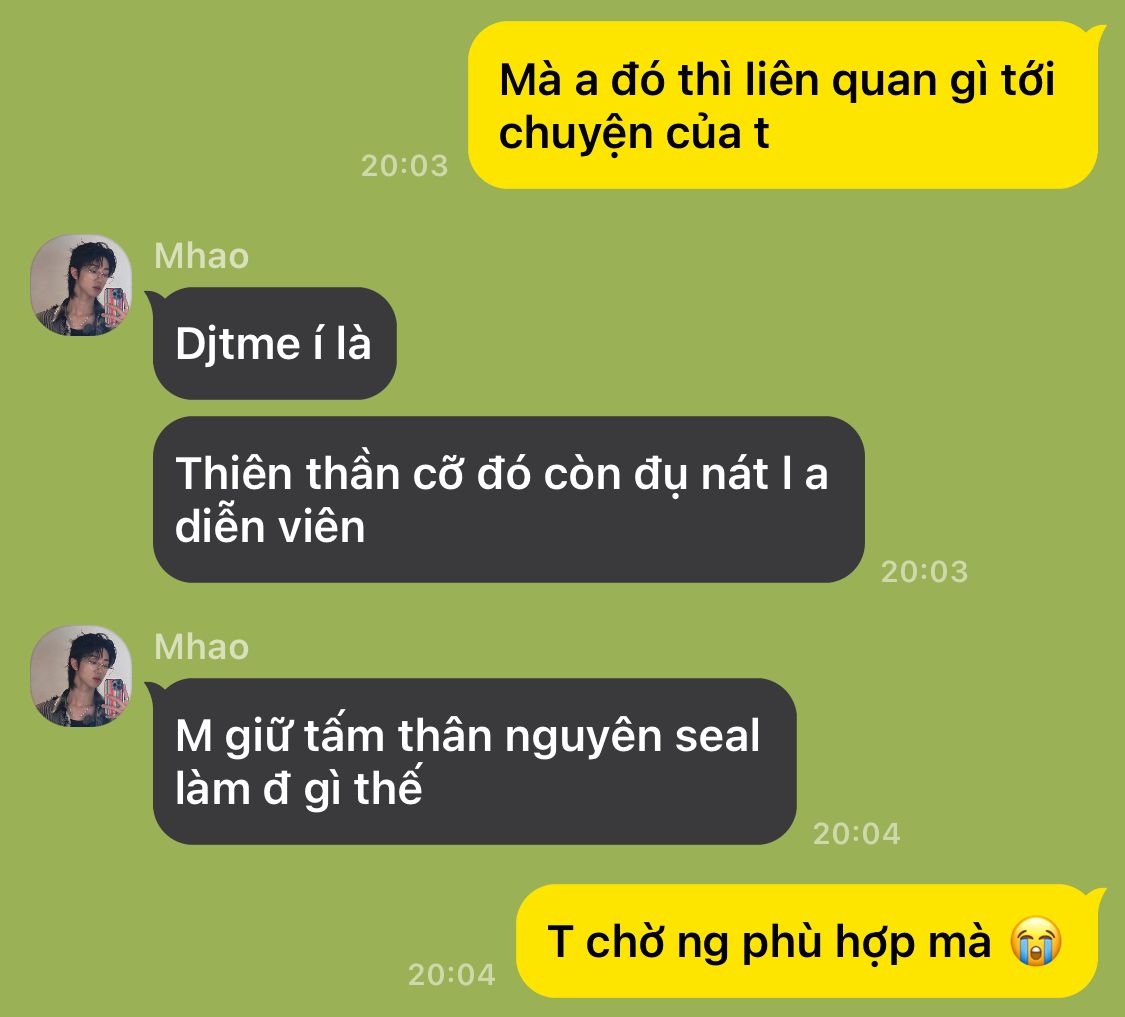Tap the second "Mhao" sender name

click(x=202, y=647)
